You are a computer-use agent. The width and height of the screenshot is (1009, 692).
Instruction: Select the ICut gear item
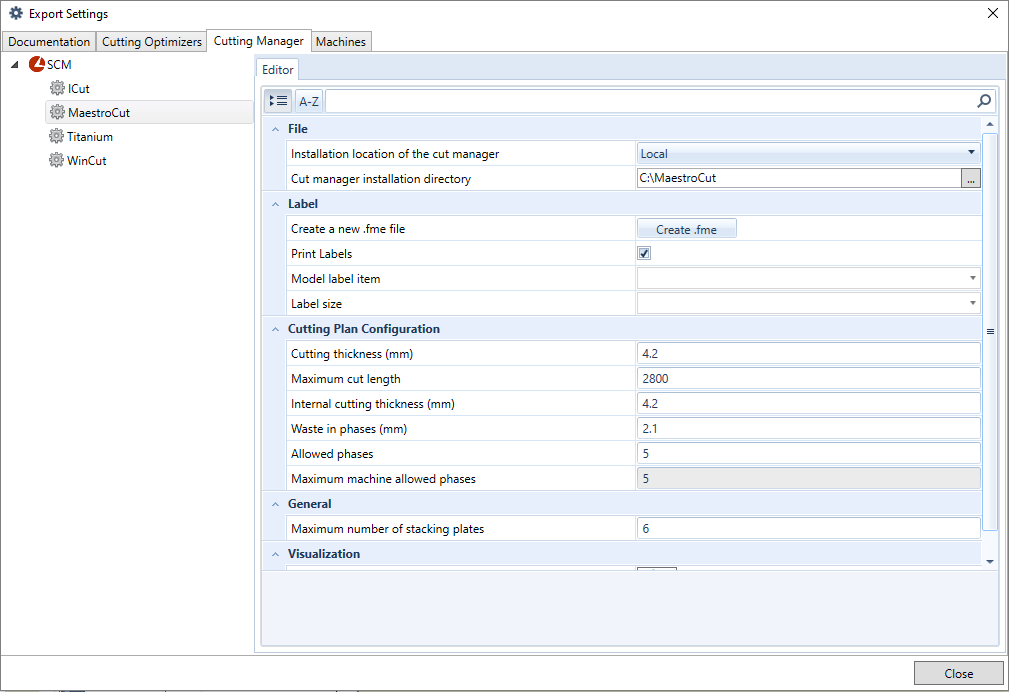click(x=70, y=89)
